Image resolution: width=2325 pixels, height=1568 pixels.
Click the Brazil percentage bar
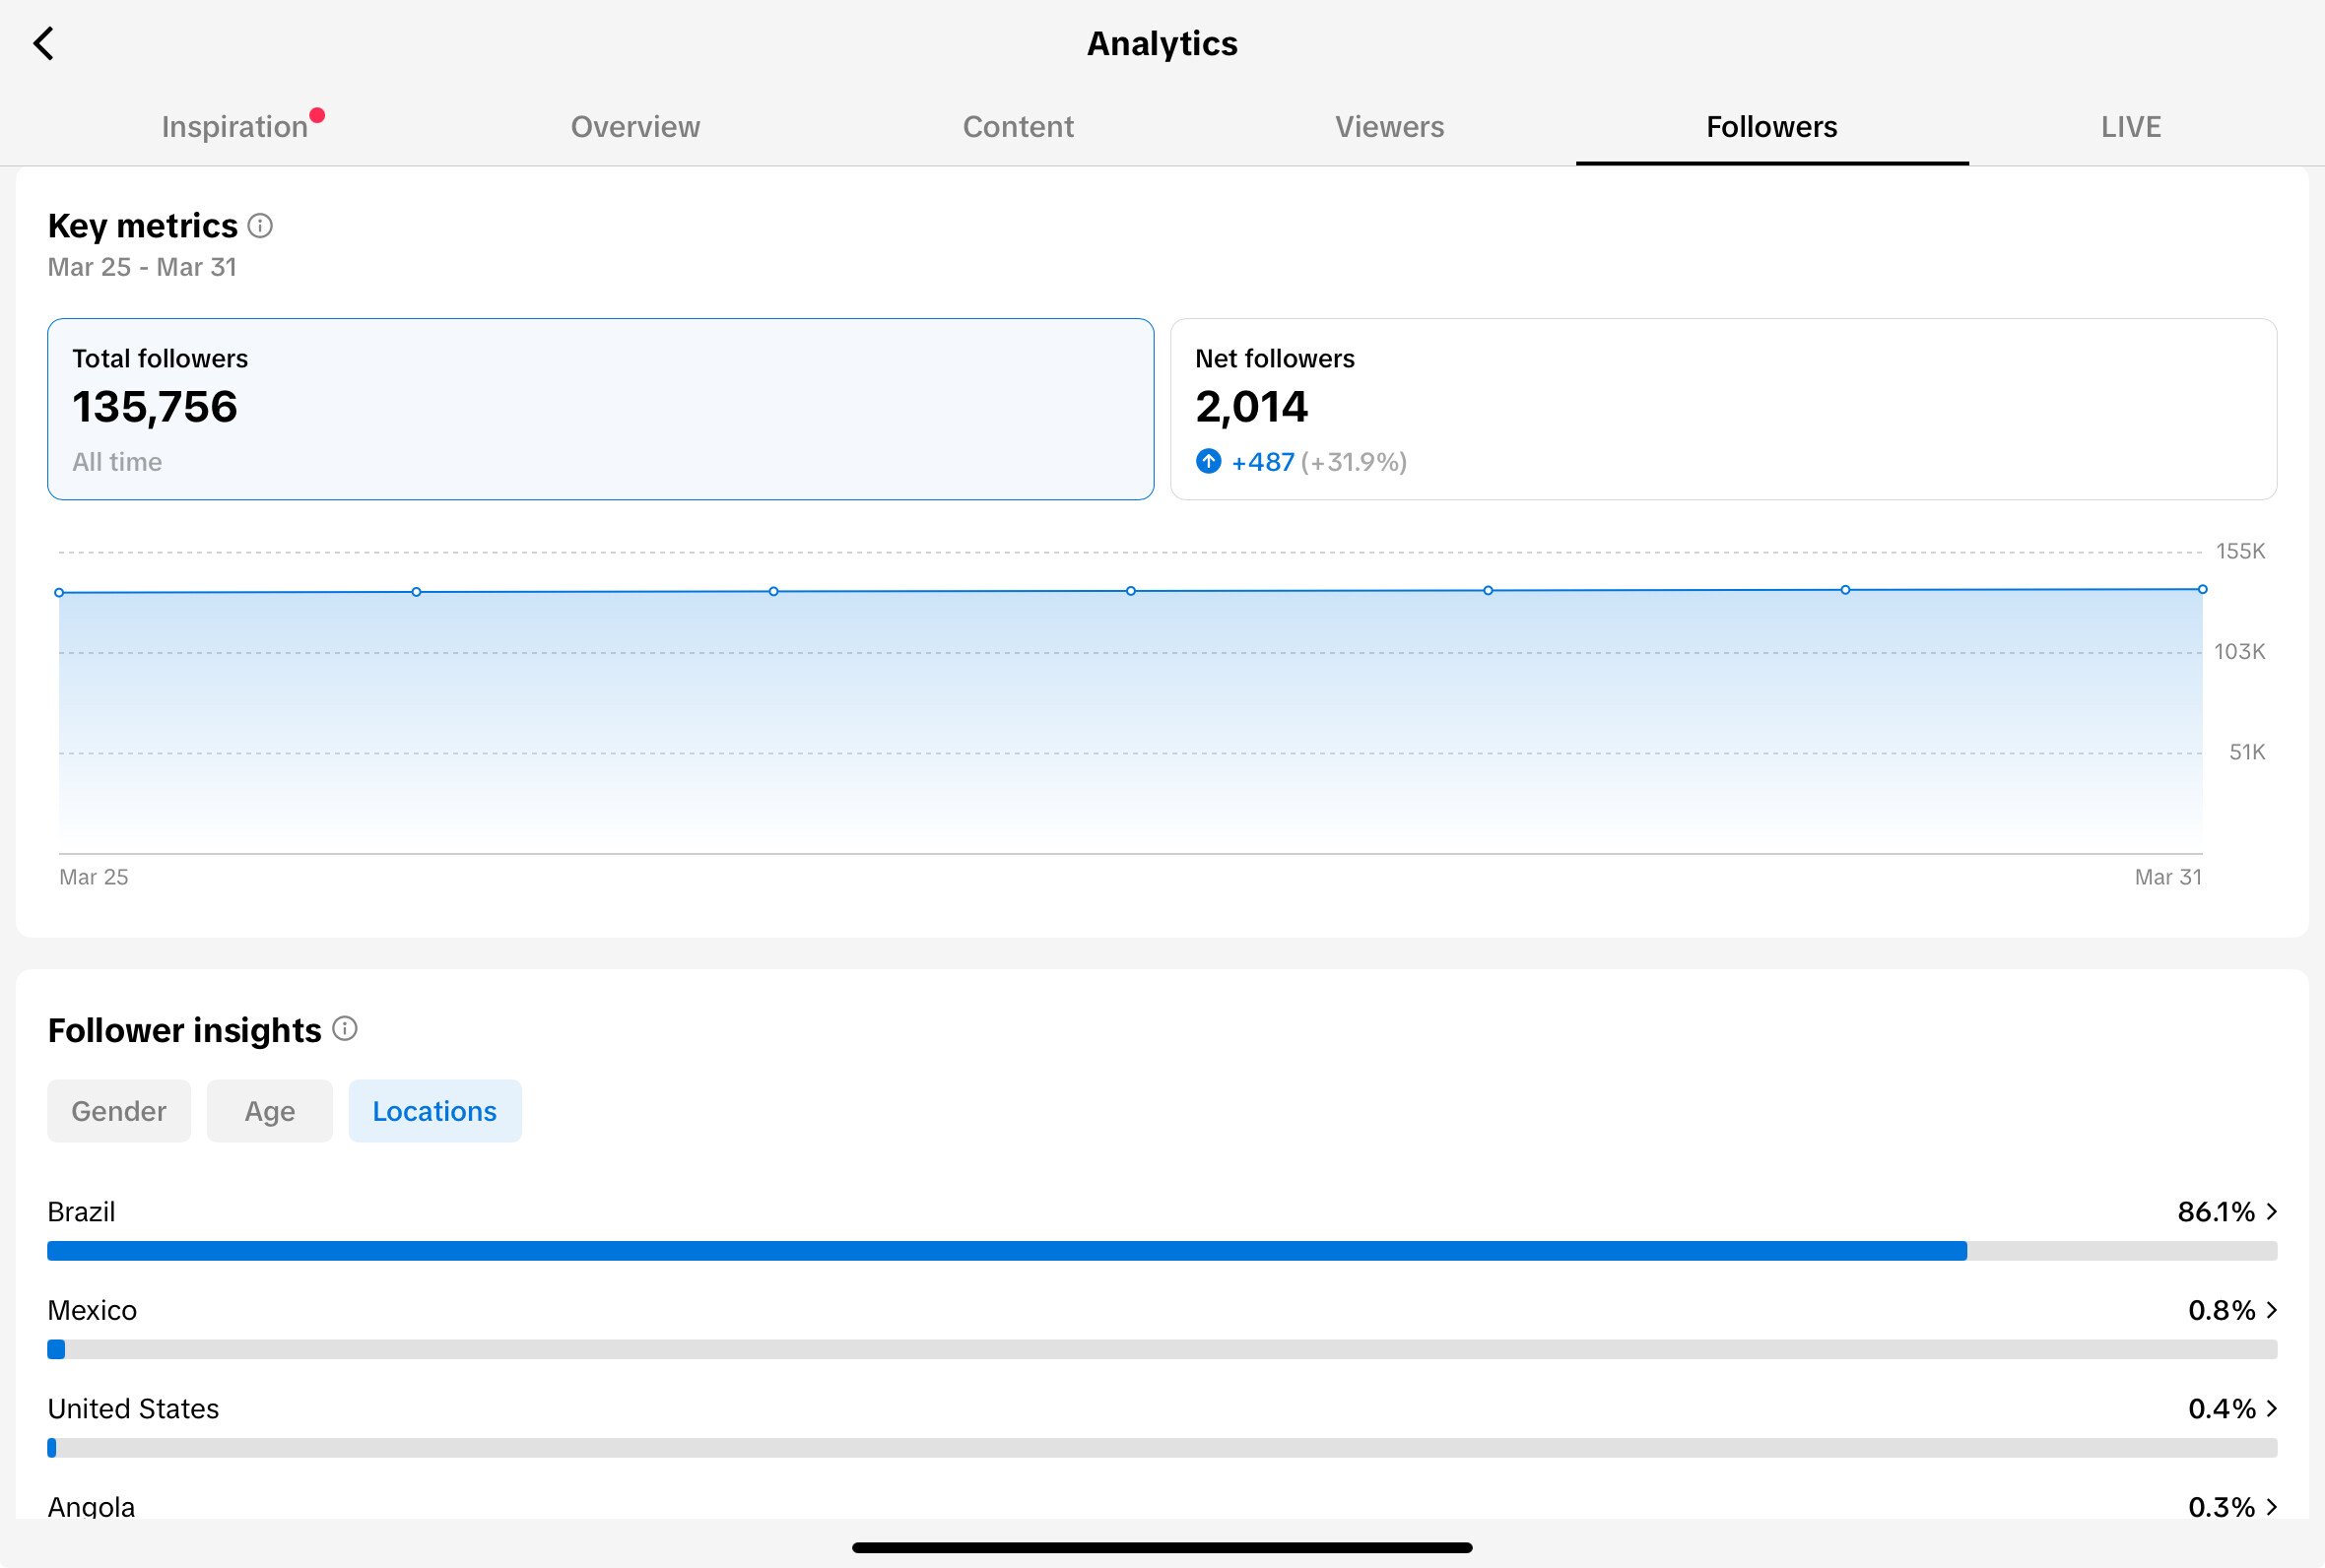pyautogui.click(x=1162, y=1251)
